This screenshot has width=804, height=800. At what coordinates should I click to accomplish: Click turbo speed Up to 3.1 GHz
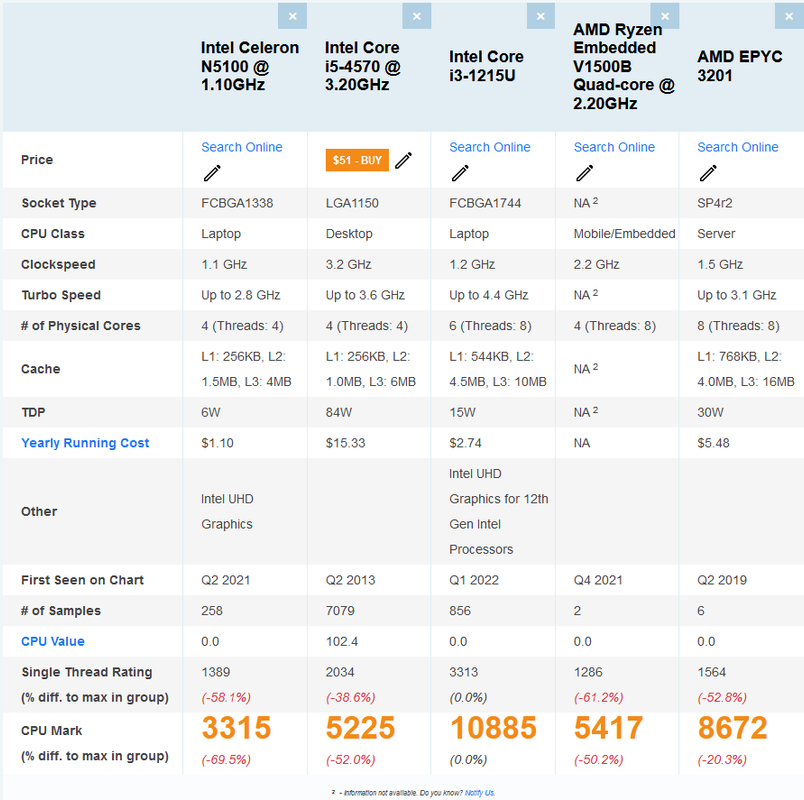(x=736, y=295)
